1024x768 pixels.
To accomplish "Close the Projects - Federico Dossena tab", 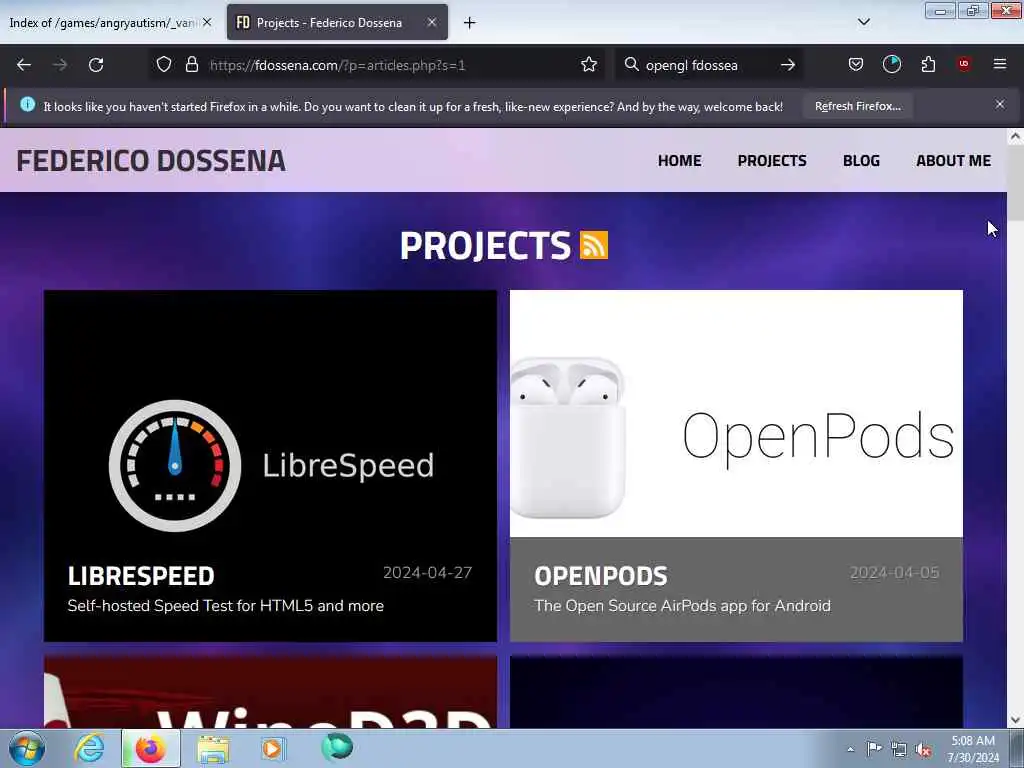I will pos(432,22).
